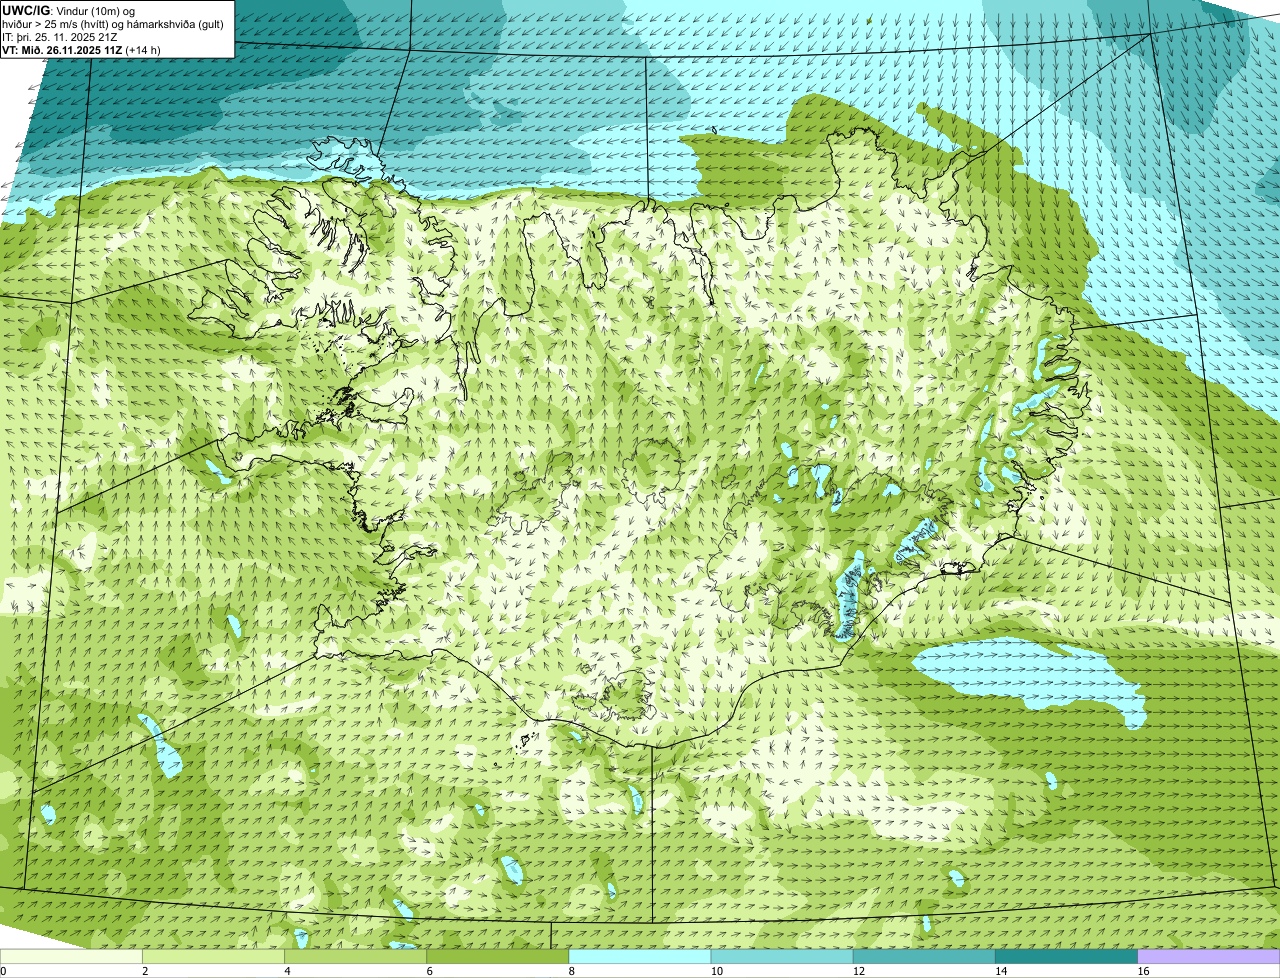
Task: Click the cream 0–2 legend color segment
Action: click(71, 957)
